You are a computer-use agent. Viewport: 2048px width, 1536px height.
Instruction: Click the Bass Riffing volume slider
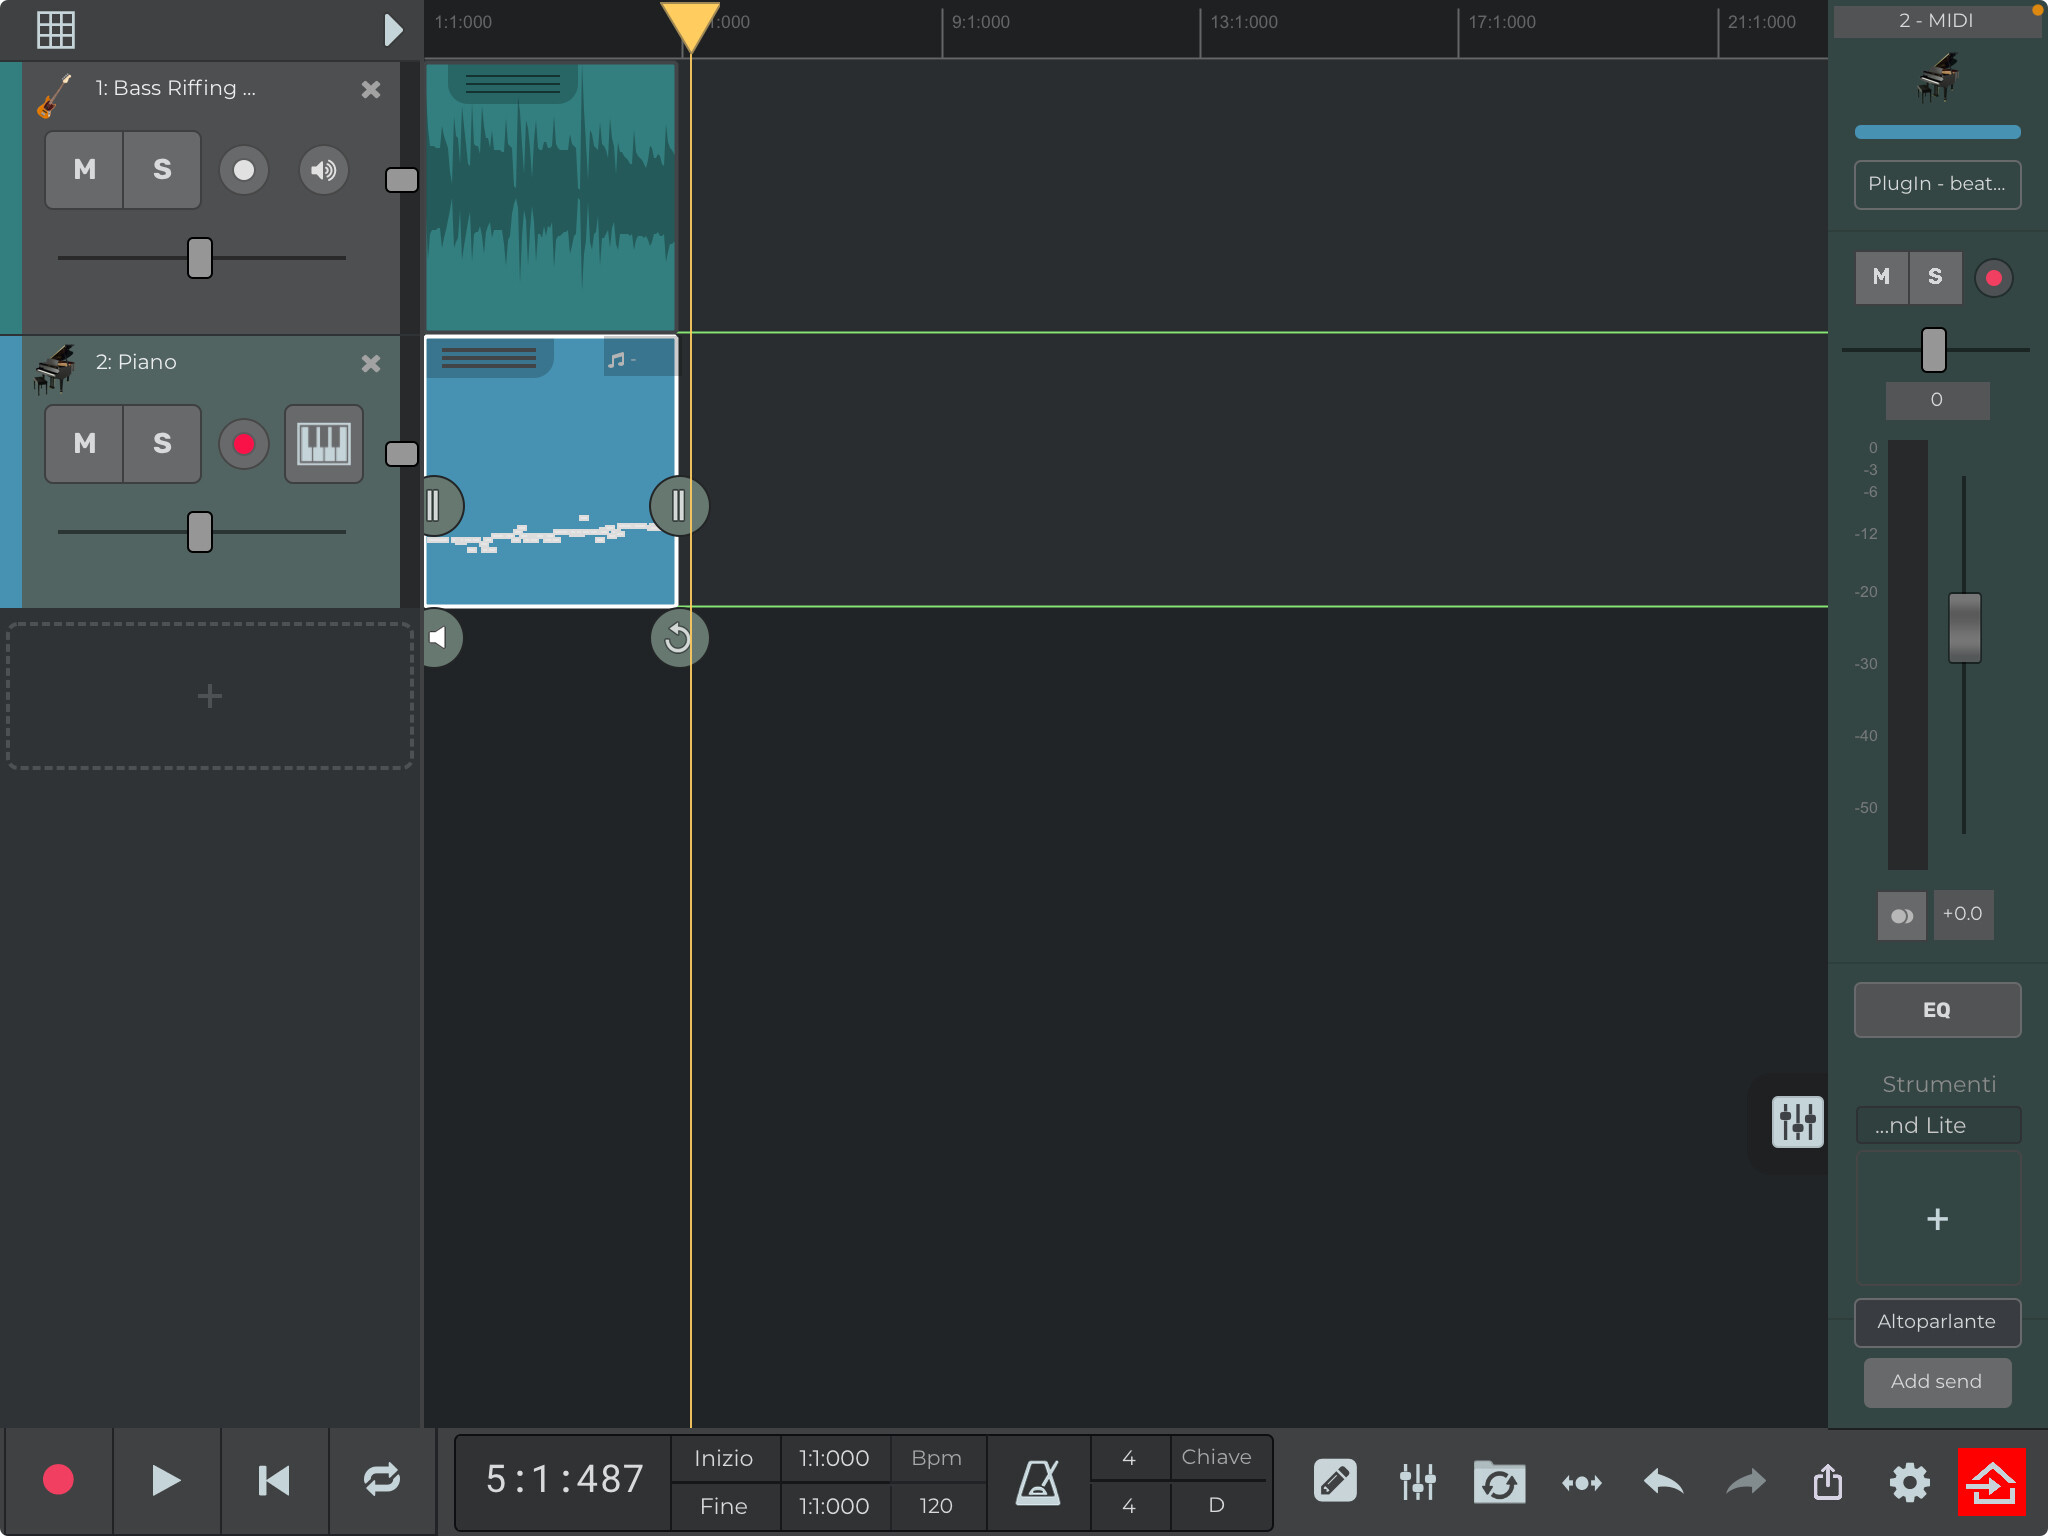(x=200, y=258)
